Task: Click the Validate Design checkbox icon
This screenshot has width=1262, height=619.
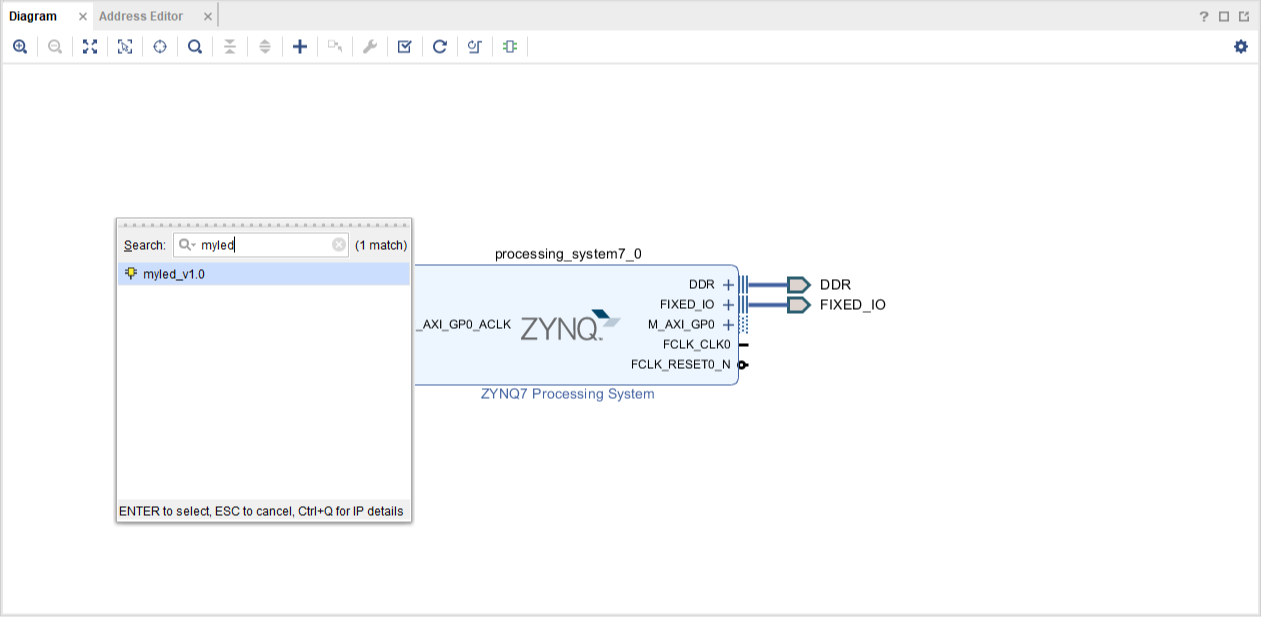Action: coord(405,47)
